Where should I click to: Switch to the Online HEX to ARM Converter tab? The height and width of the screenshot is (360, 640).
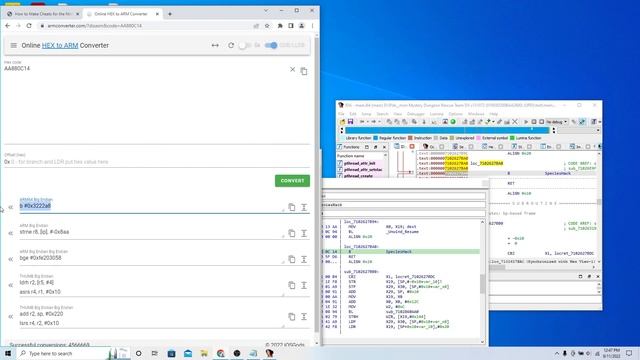point(122,14)
